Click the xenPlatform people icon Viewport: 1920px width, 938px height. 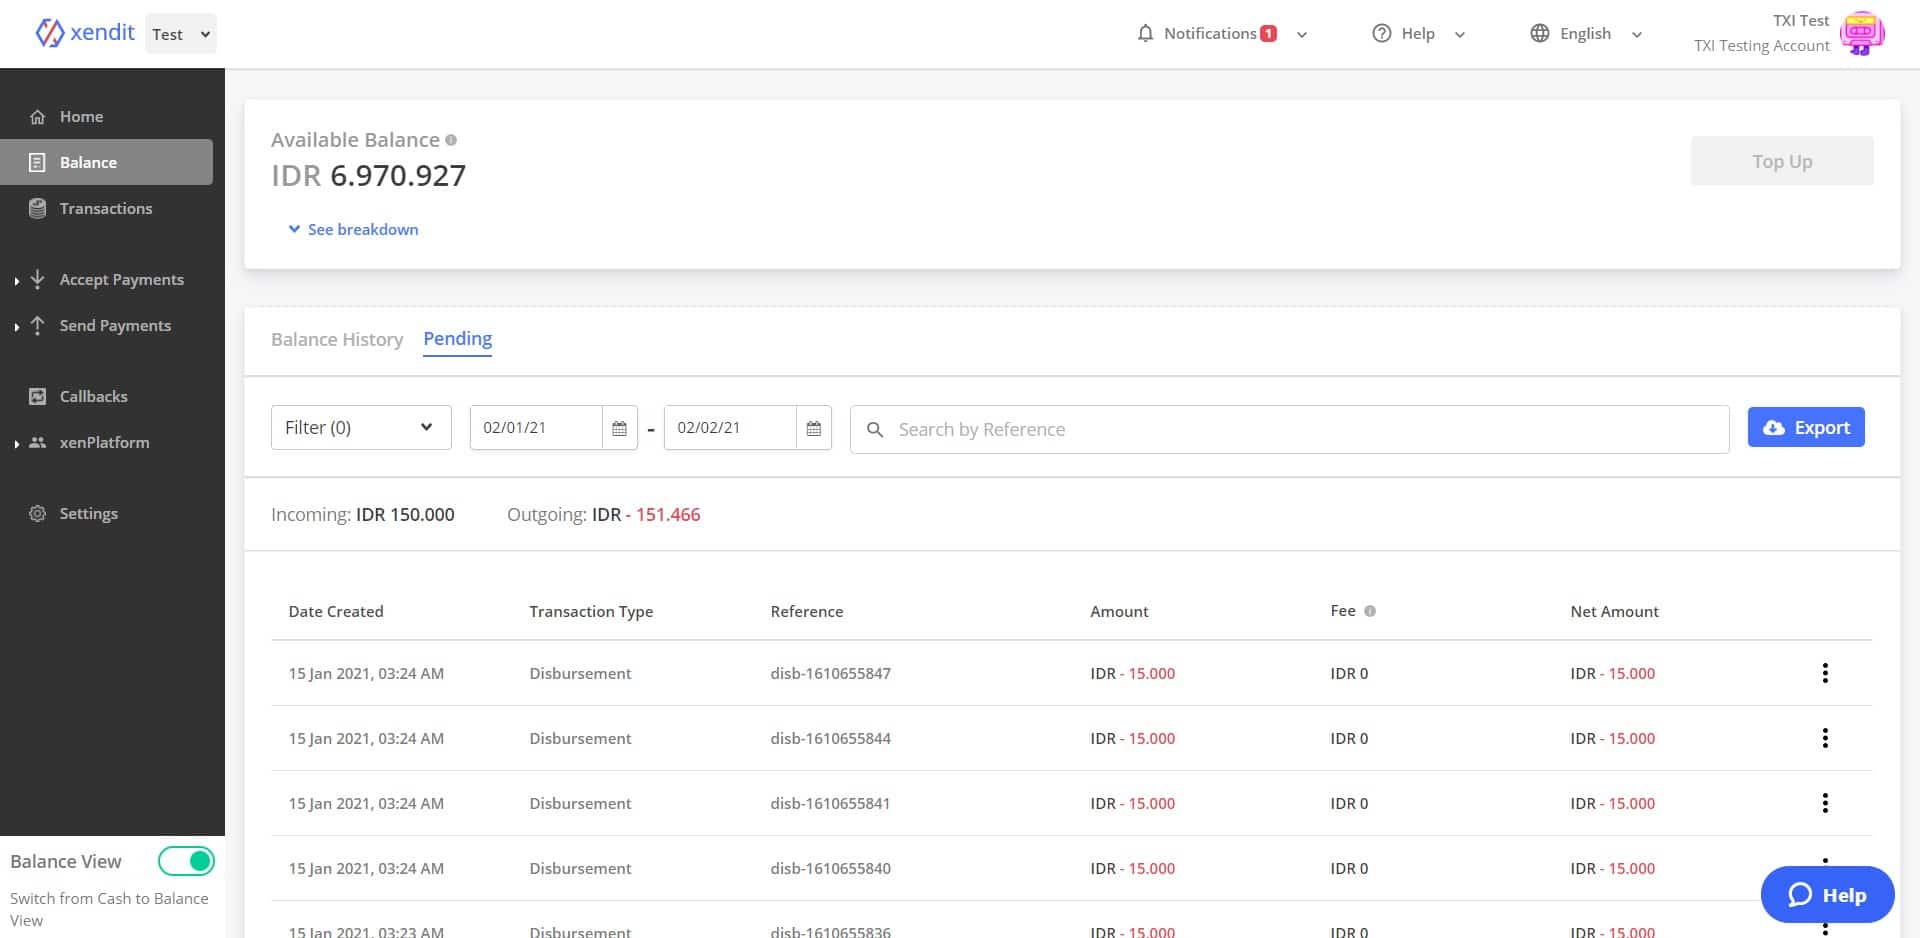click(x=37, y=442)
